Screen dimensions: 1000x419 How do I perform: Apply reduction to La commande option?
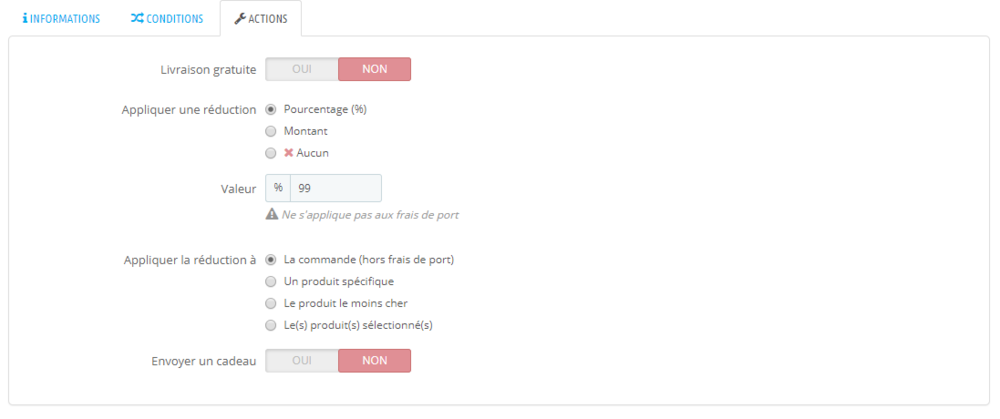271,259
